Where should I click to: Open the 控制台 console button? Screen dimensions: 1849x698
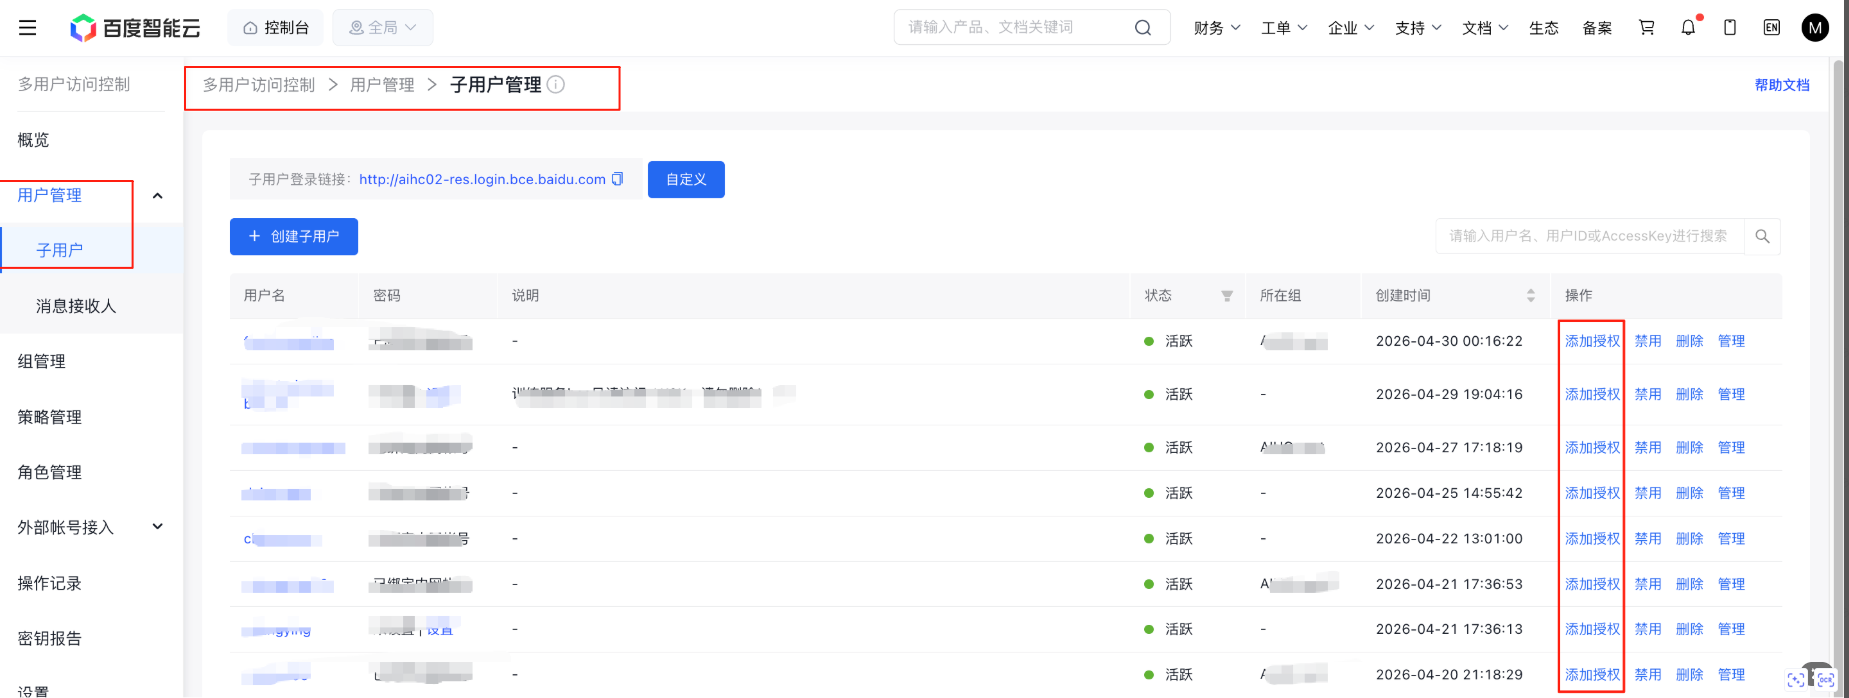(276, 28)
